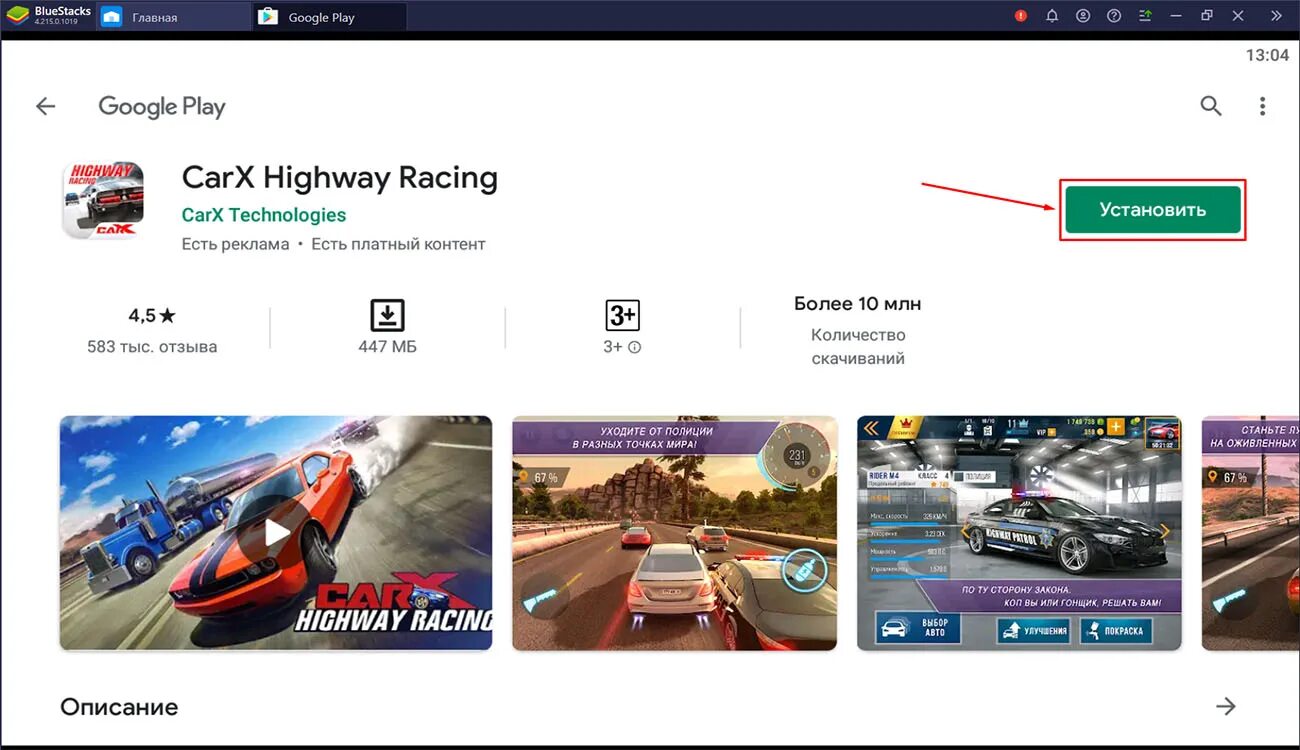Play the CarX trailer video thumbnail
1300x750 pixels.
coord(276,533)
